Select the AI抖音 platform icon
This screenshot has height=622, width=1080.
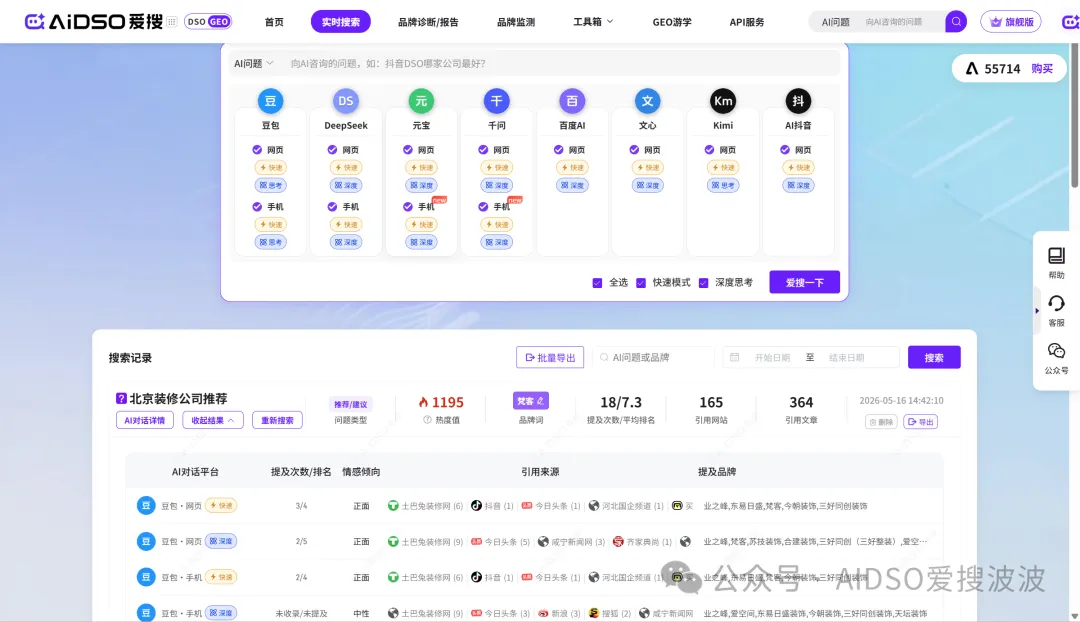(x=798, y=101)
